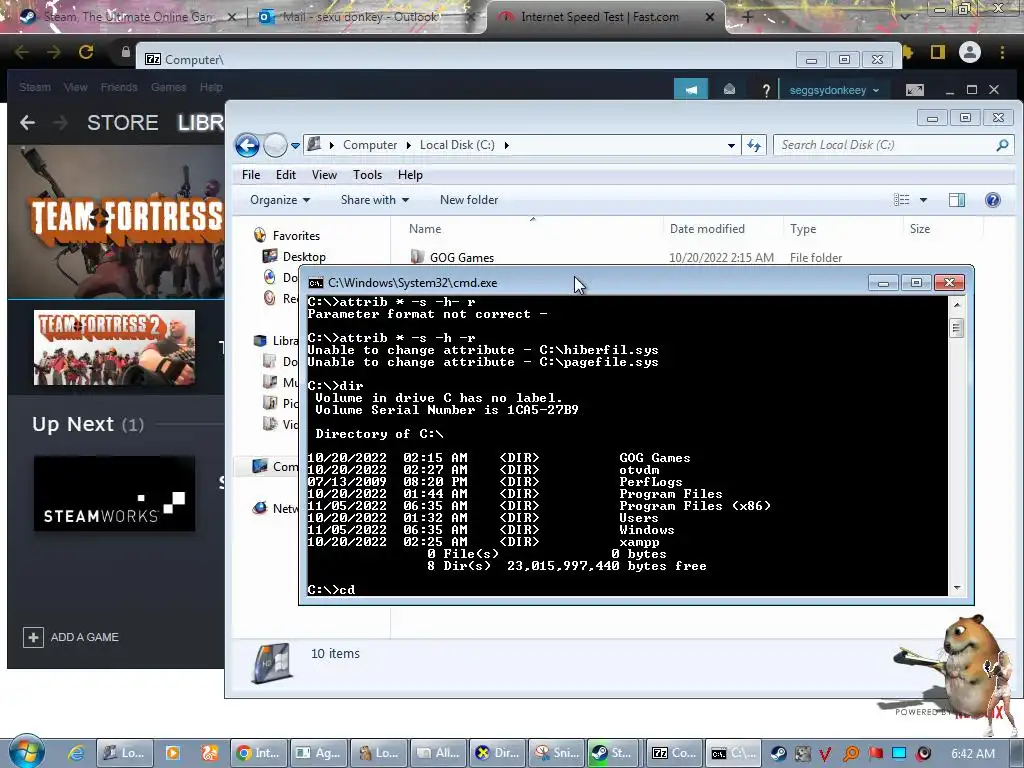Click Steam announcements megaphone icon
1024x768 pixels.
691,89
